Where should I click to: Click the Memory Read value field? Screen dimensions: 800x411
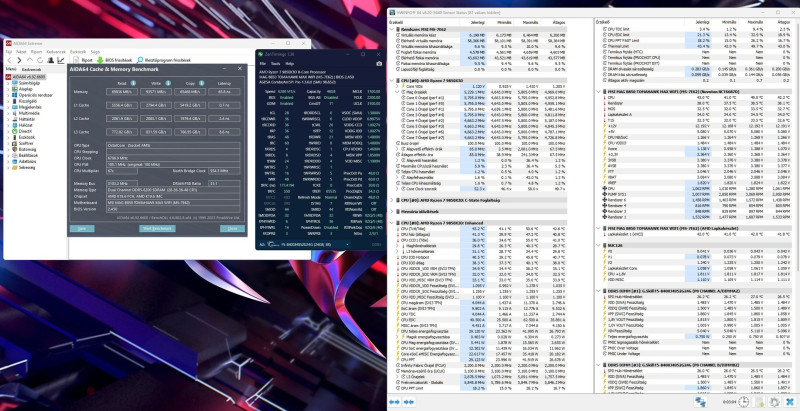coord(122,92)
